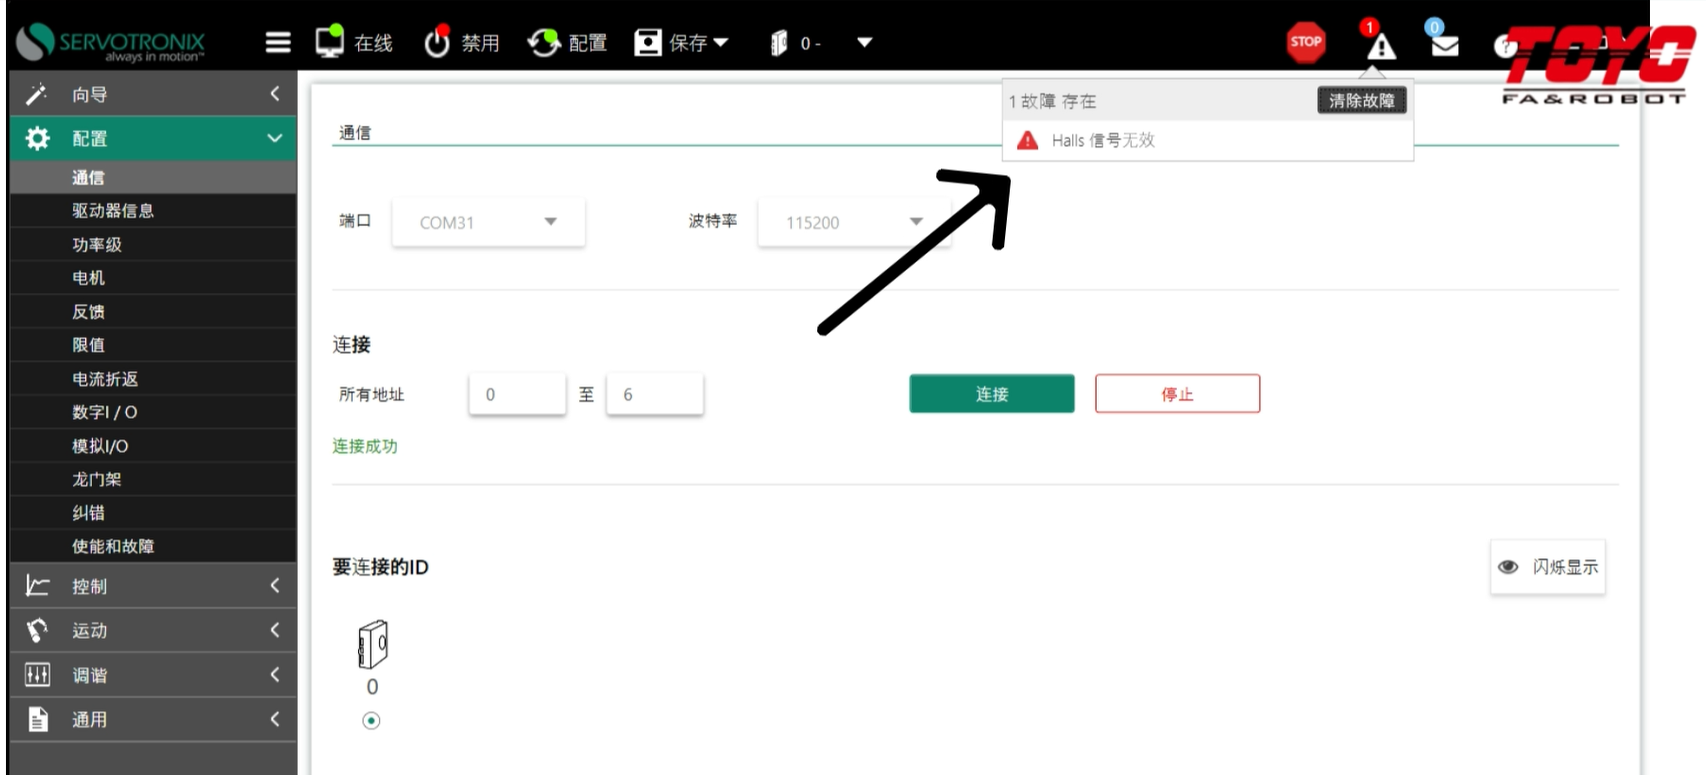Click the hamburger menu icon
Screen dimensions: 1706x775
(278, 42)
